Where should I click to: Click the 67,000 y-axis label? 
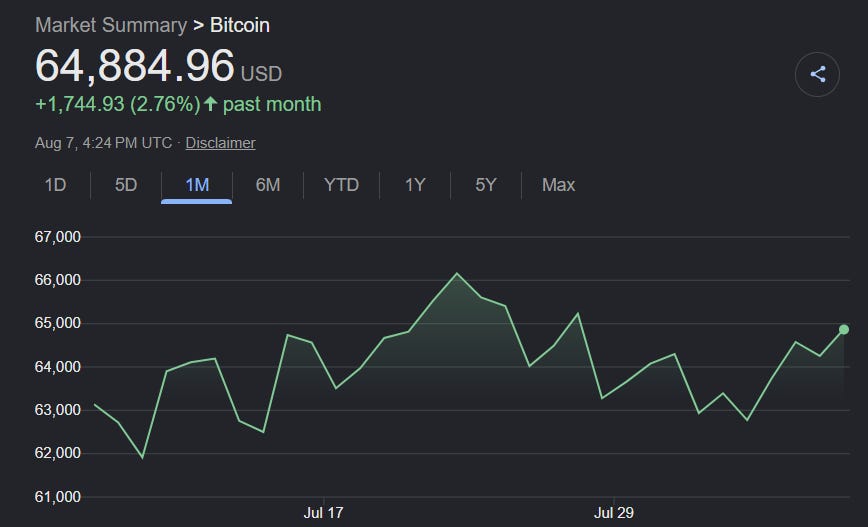[58, 237]
